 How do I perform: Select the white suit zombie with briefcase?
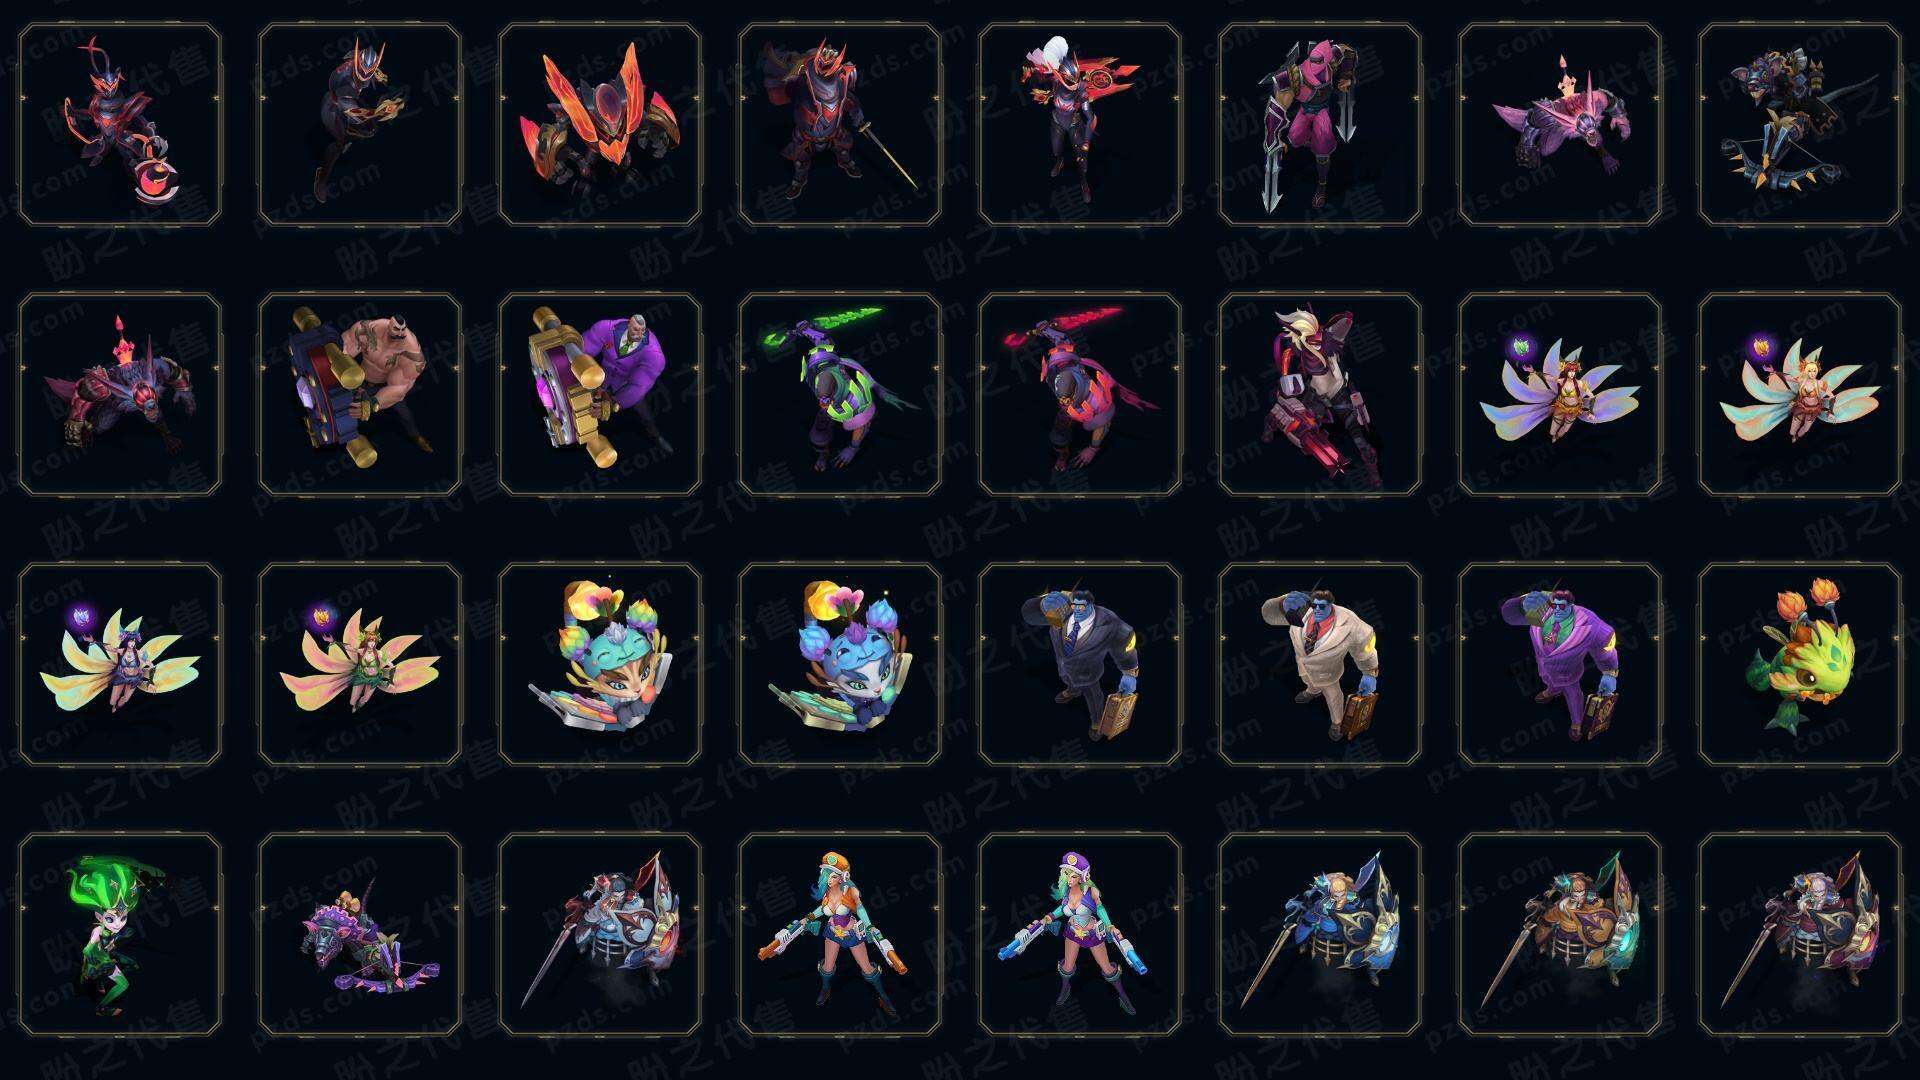(1320, 664)
